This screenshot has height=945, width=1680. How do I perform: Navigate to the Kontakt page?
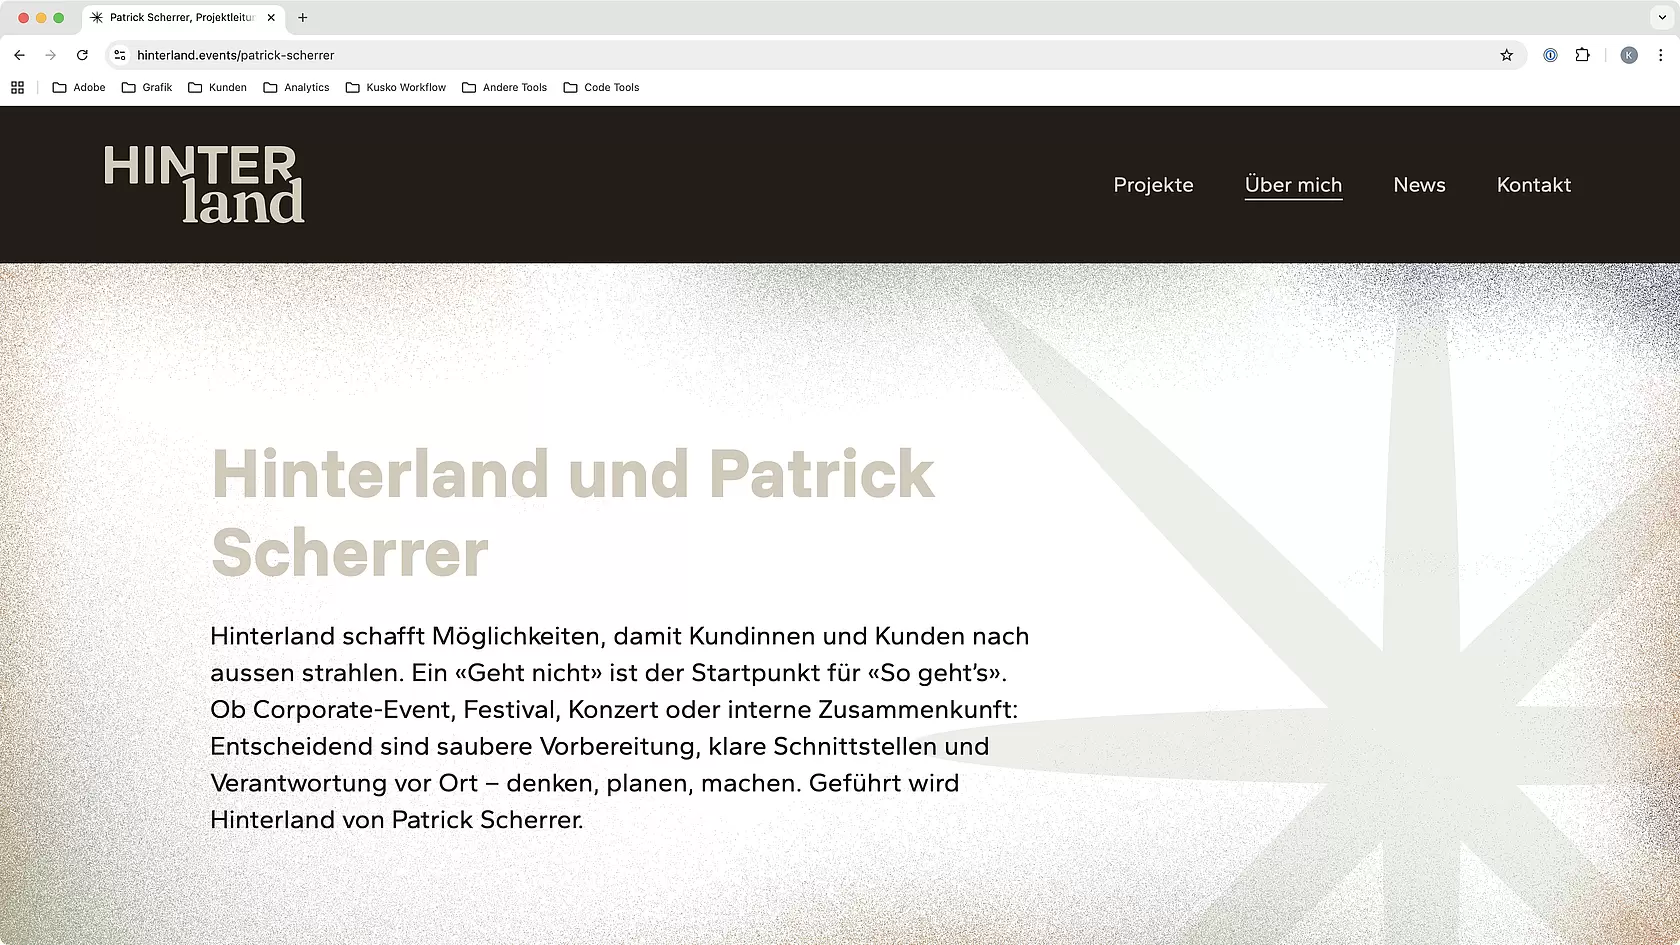1533,185
